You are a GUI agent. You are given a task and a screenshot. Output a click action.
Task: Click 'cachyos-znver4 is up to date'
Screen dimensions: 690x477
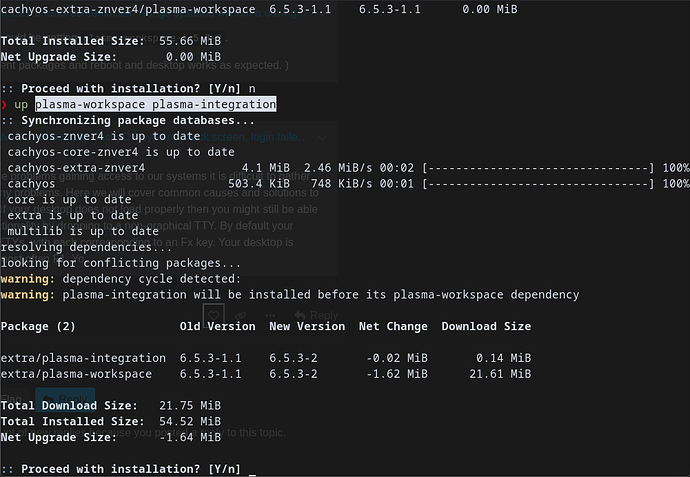[104, 136]
